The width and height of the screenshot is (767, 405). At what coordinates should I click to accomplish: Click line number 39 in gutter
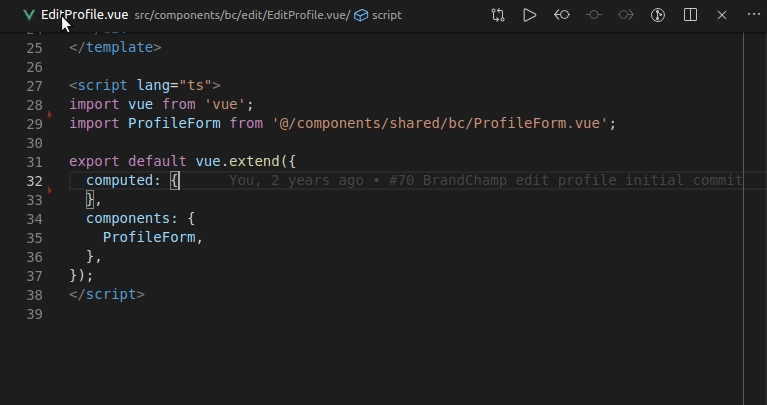(x=35, y=314)
